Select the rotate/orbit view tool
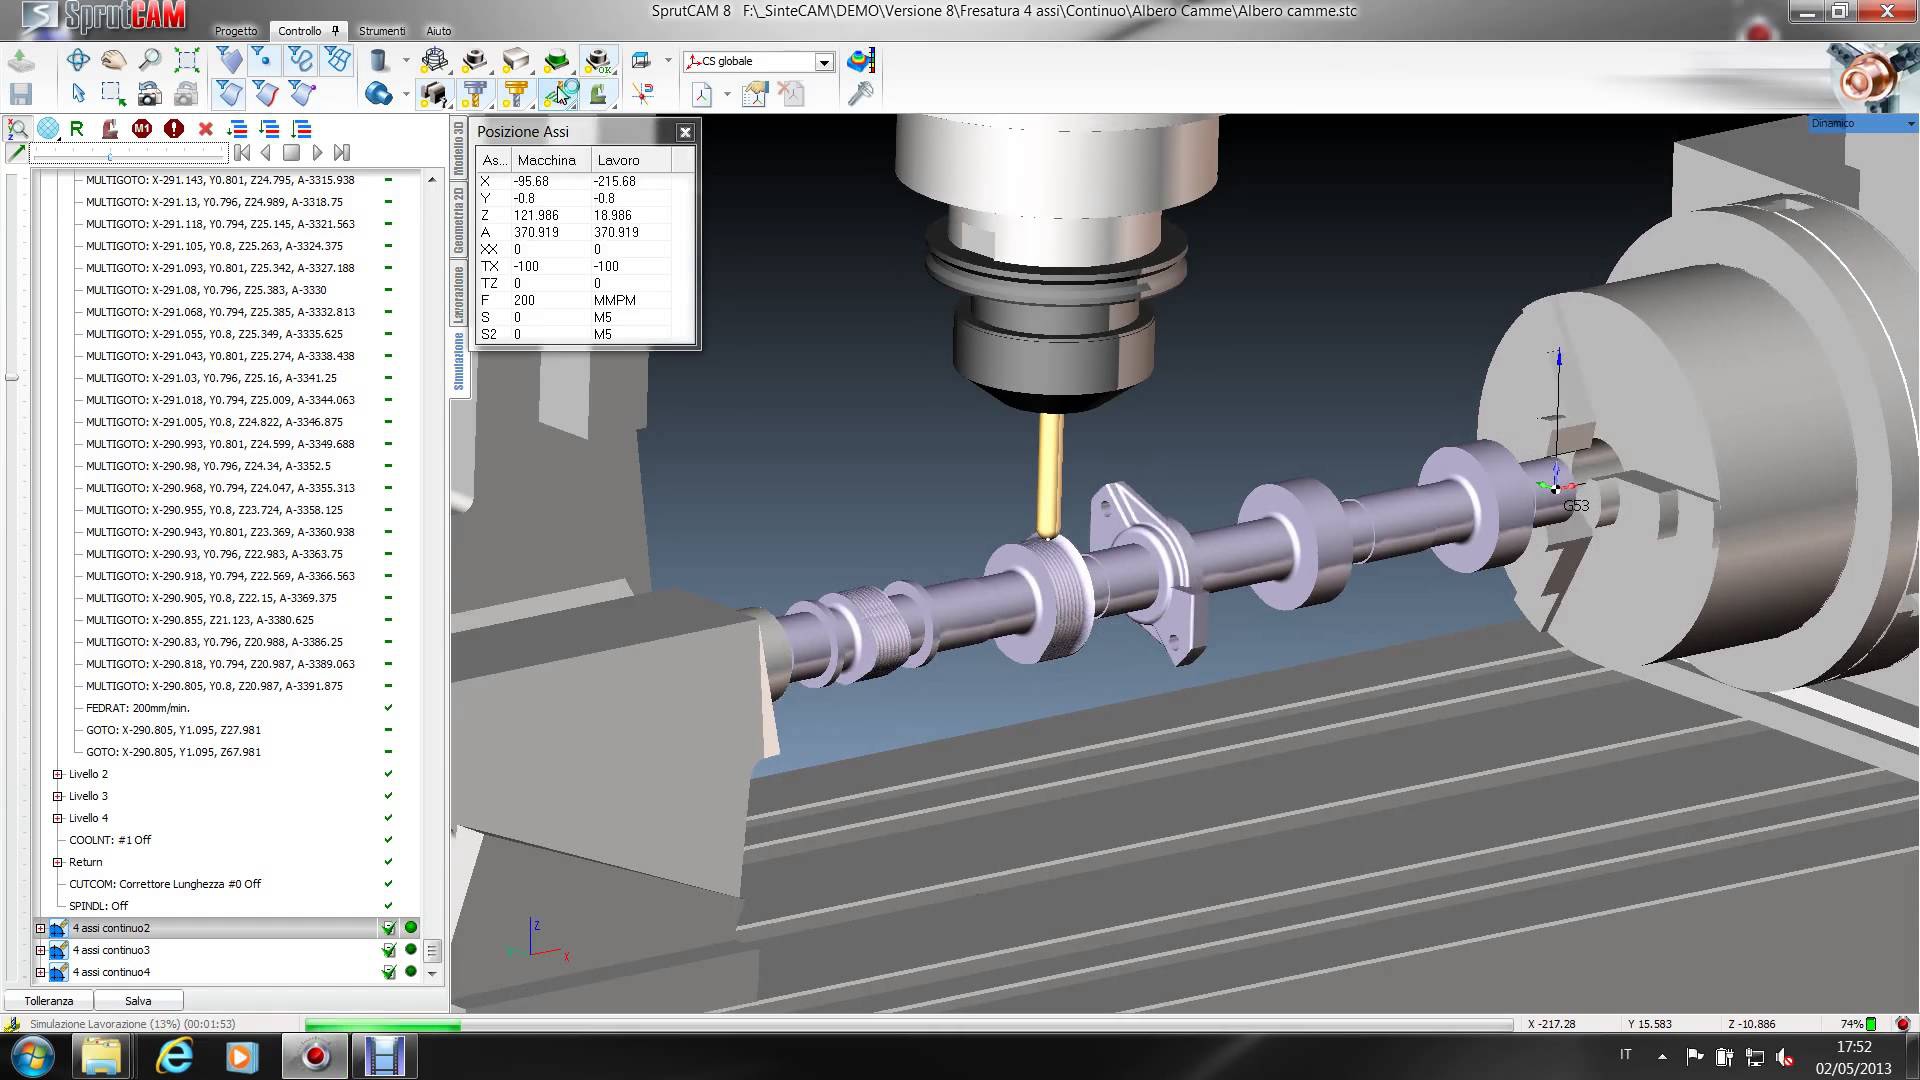1920x1080 pixels. point(78,60)
